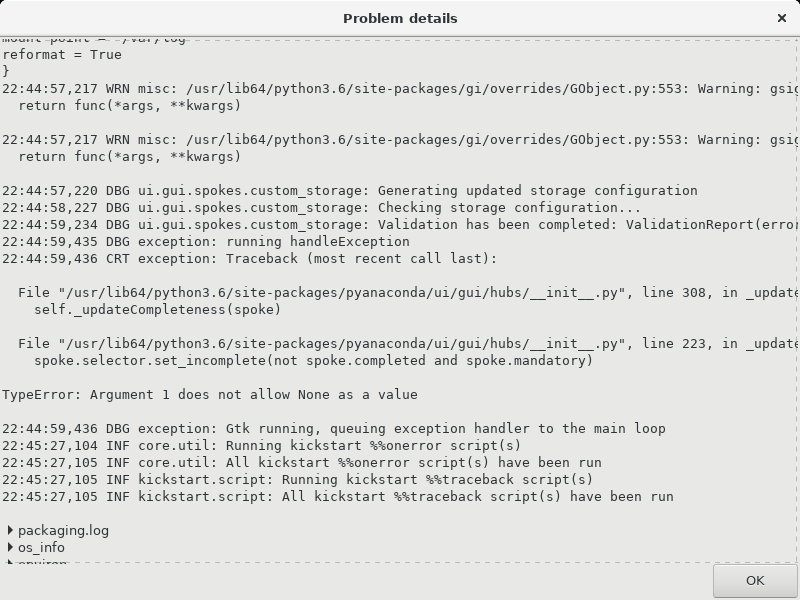Click the 'Generating updated storage configuration' line

coord(349,191)
